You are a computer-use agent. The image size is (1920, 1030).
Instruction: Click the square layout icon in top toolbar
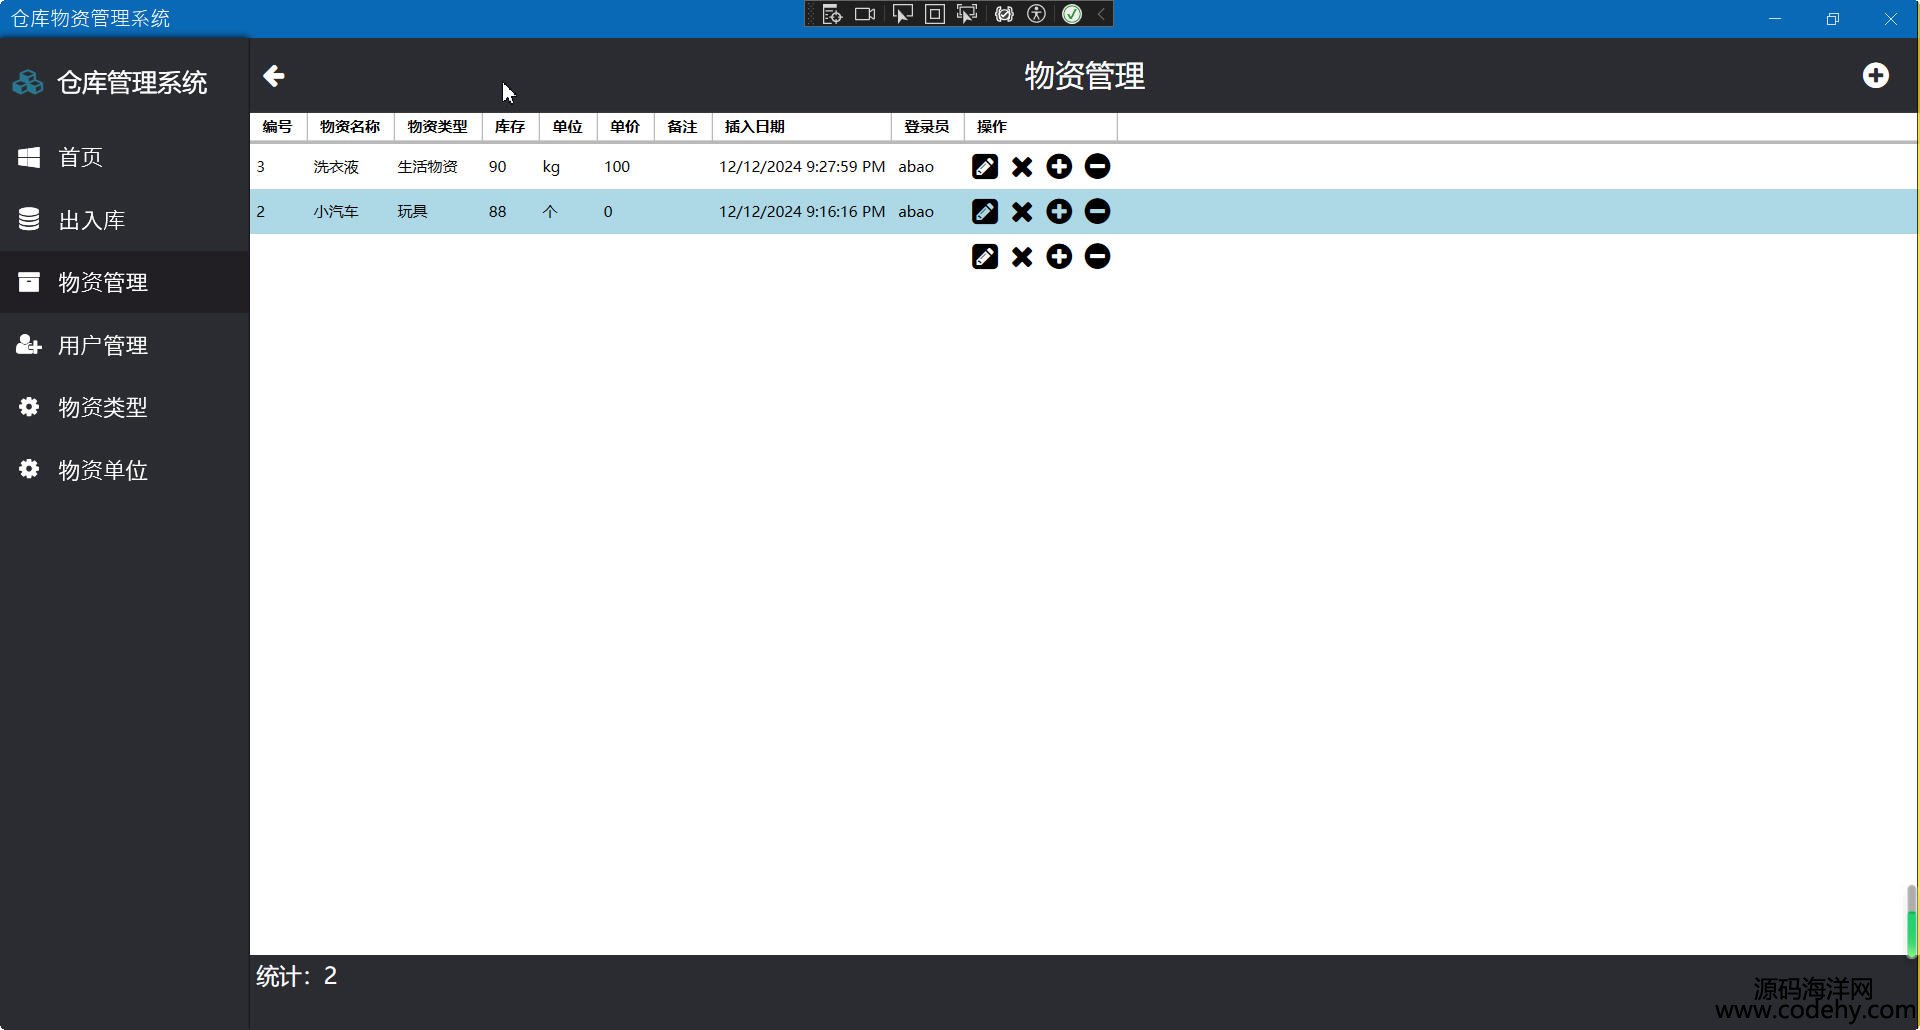click(935, 14)
